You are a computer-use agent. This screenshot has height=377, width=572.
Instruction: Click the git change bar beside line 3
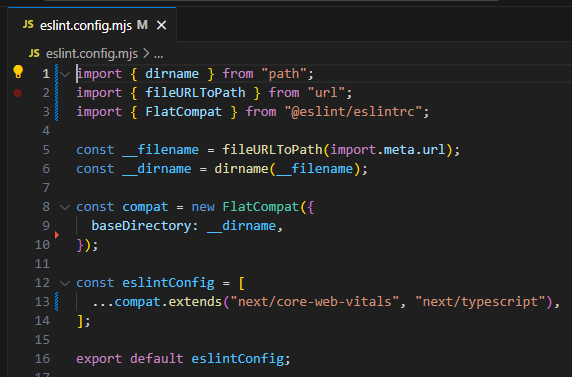[x=57, y=112]
